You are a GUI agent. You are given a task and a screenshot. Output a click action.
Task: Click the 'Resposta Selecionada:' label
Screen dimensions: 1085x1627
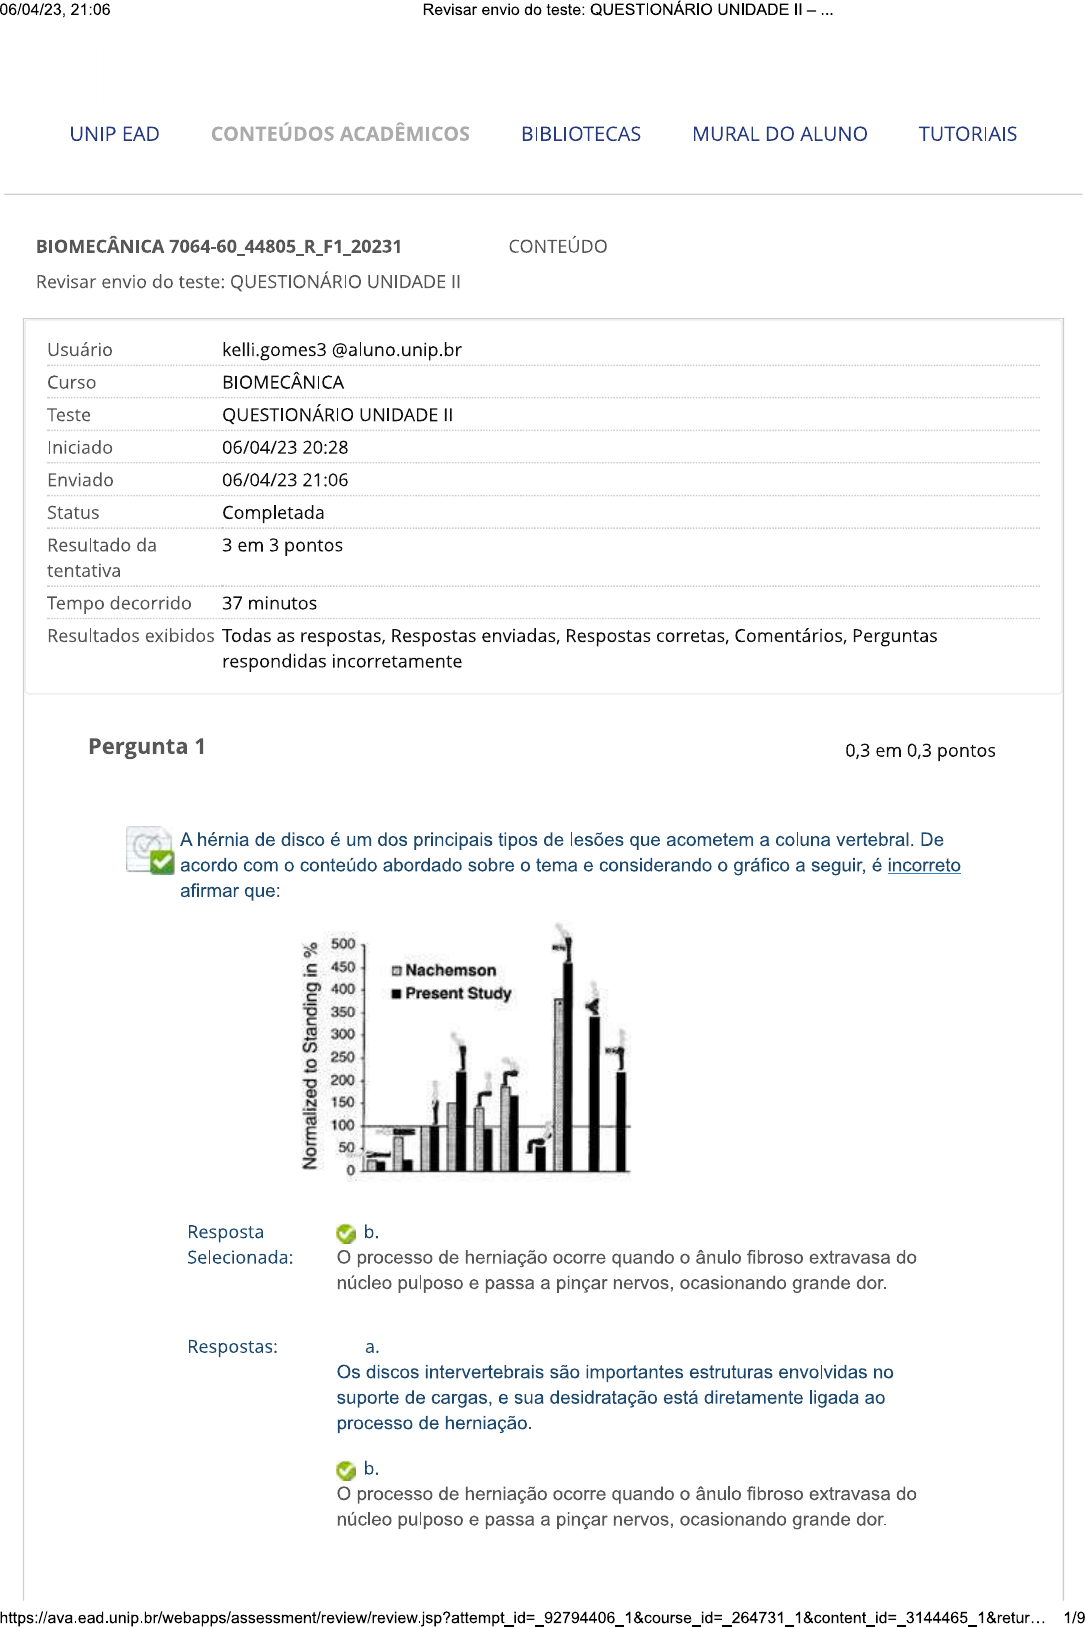(x=240, y=1245)
